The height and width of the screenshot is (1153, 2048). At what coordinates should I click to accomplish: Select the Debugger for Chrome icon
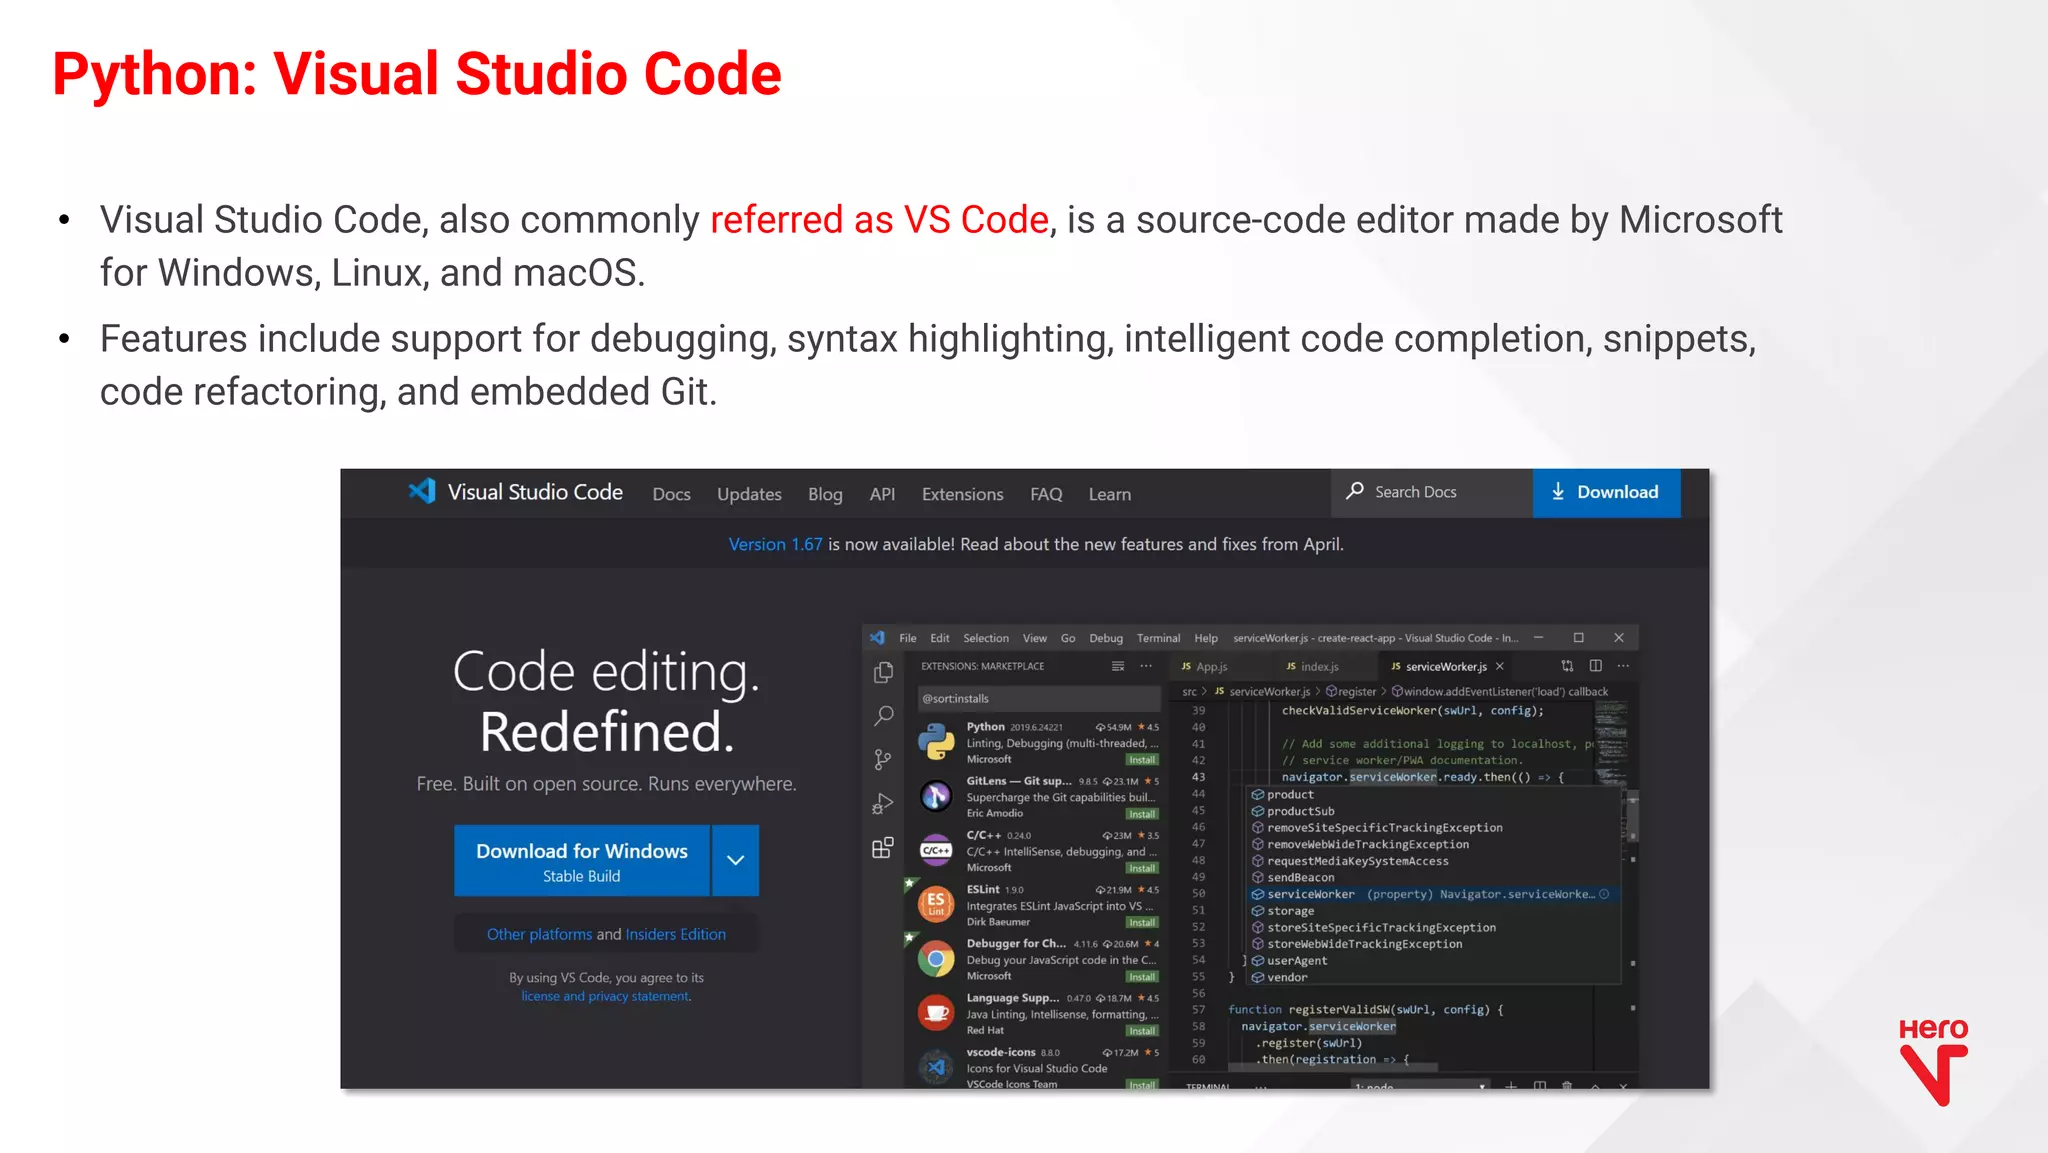936,959
